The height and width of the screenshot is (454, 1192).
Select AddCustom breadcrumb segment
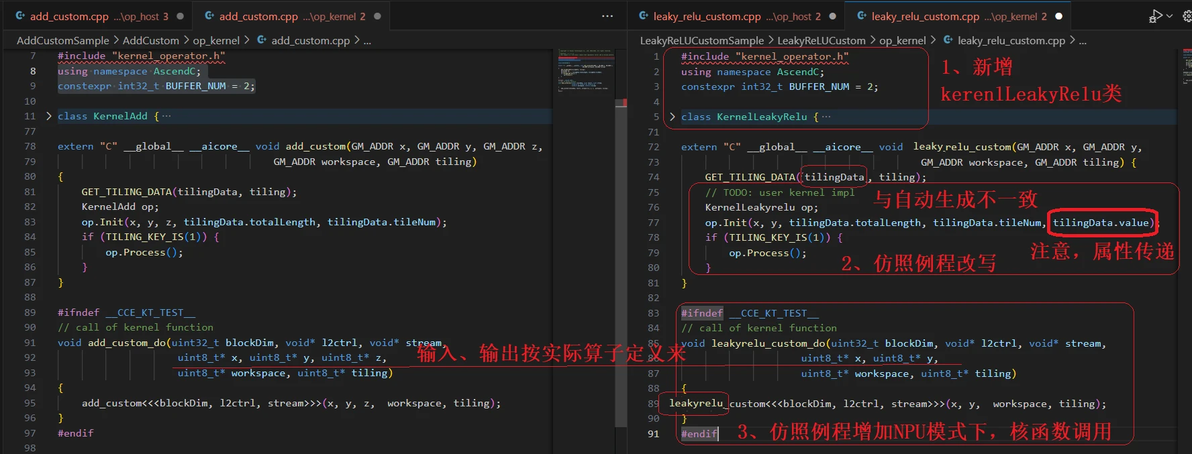pyautogui.click(x=152, y=40)
